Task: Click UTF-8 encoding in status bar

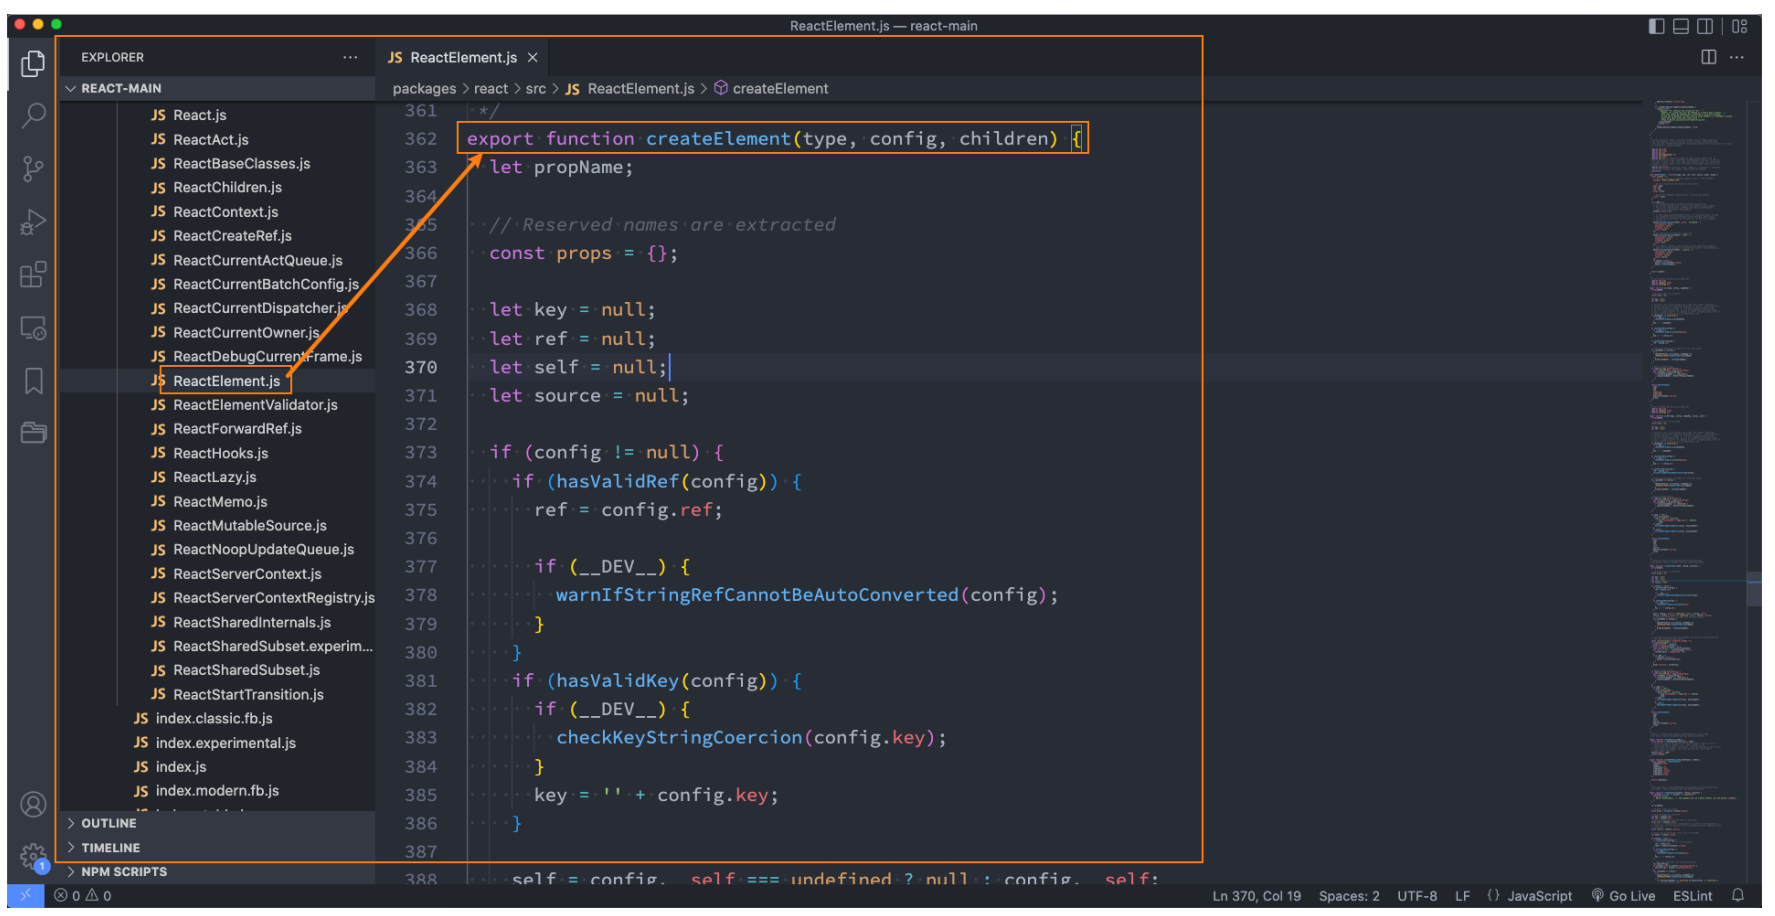Action: click(1417, 896)
